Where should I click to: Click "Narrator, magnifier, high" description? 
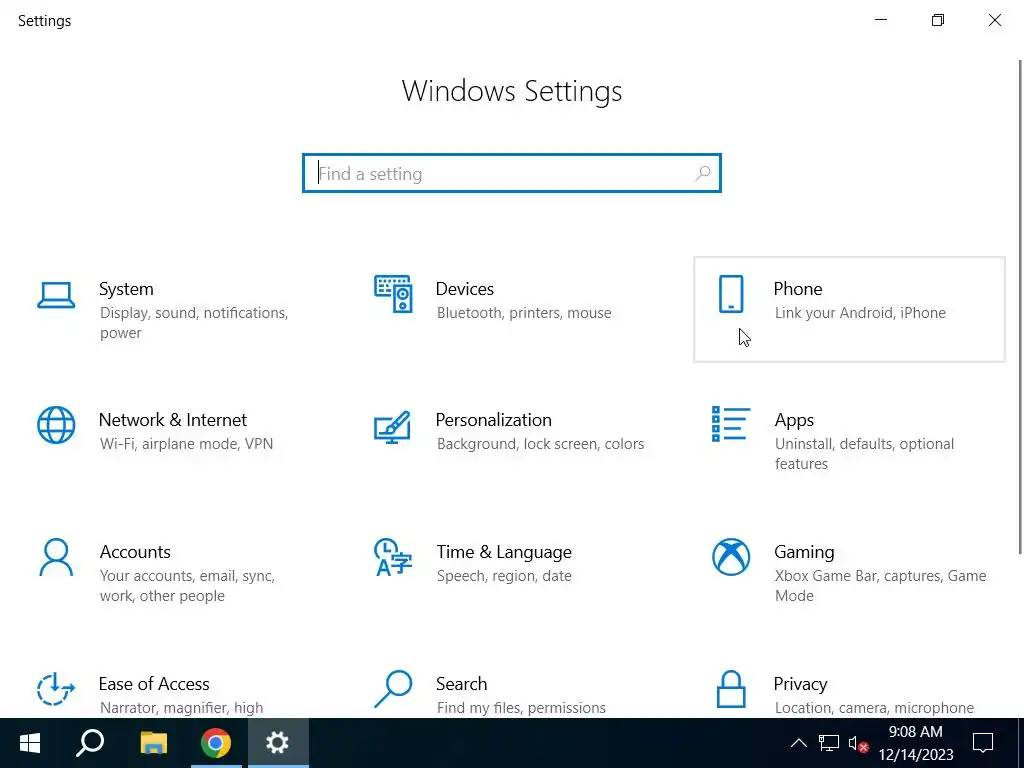182,708
